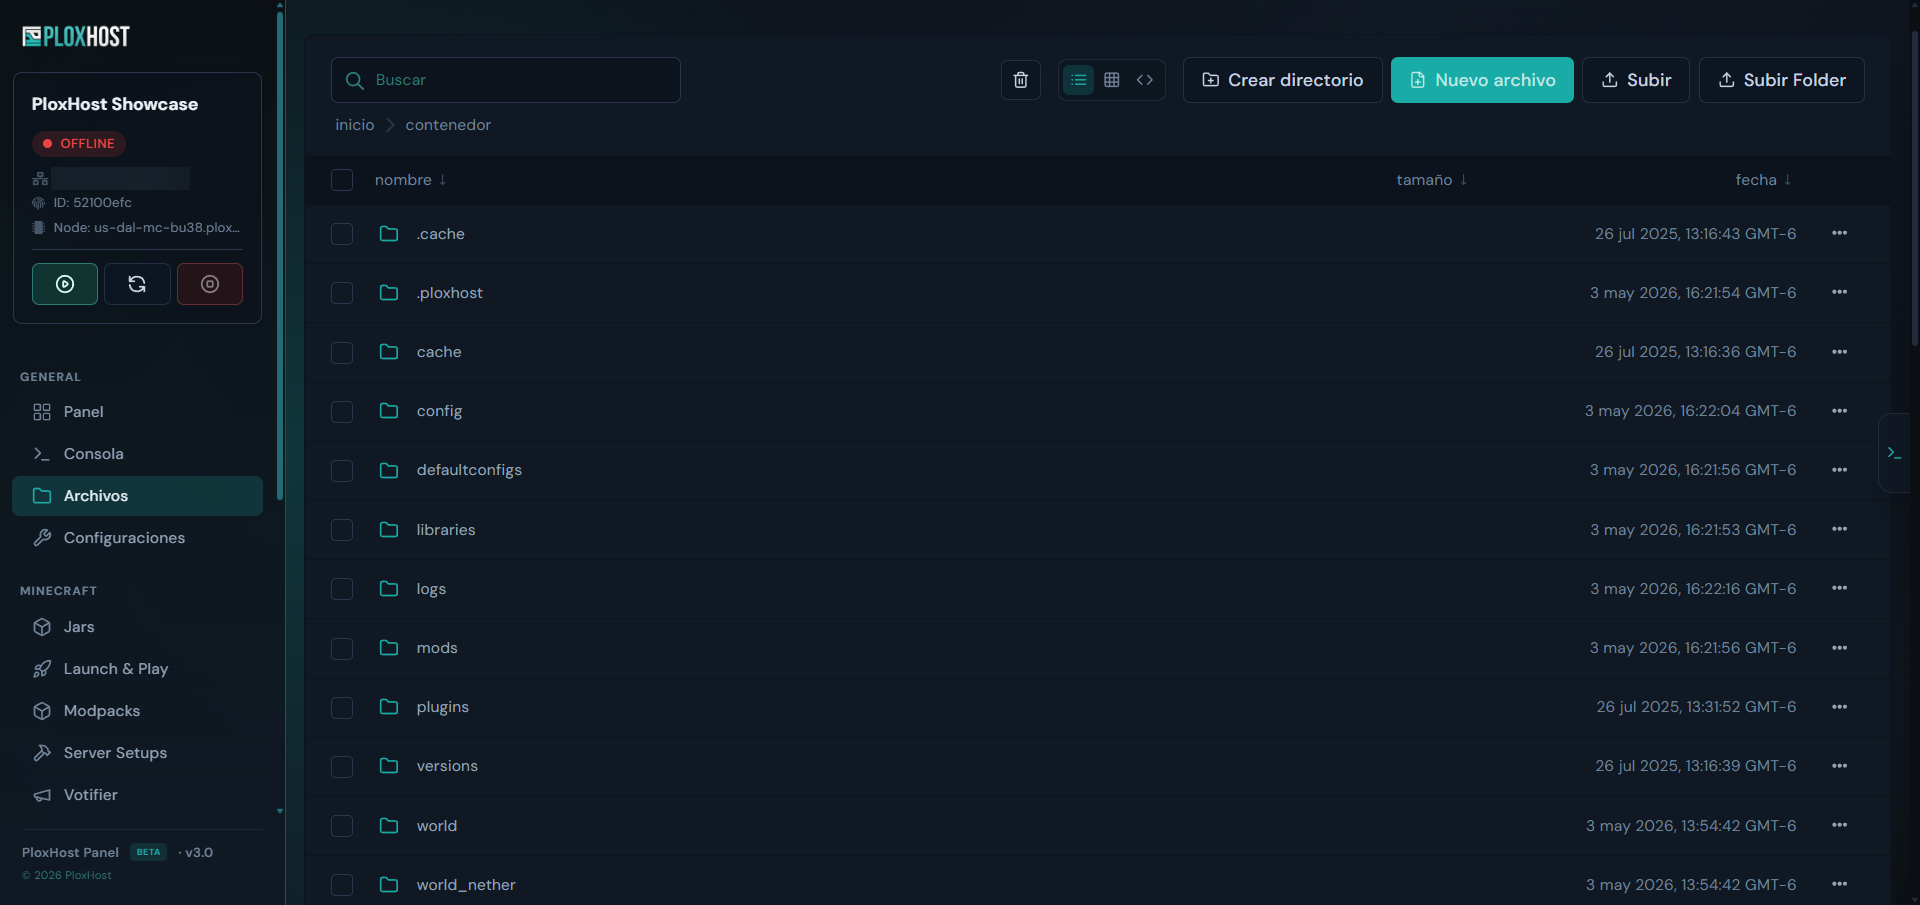Check the .ploxhost folder checkbox
The image size is (1920, 905).
pyautogui.click(x=342, y=293)
